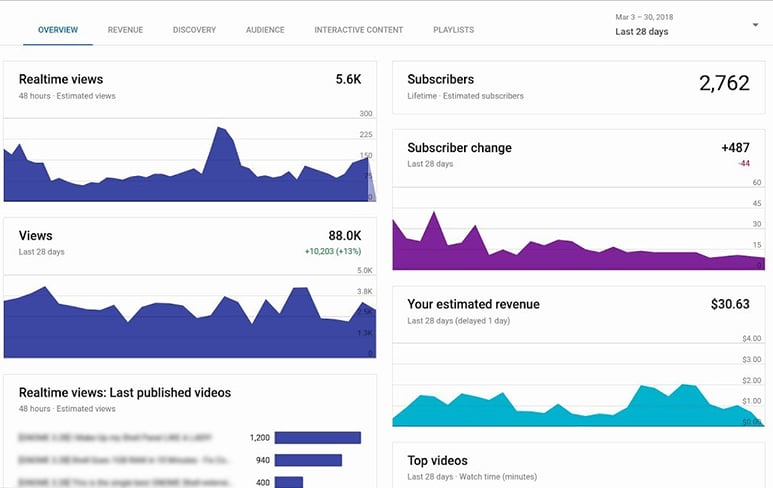Open the Subscribers card heading
773x488 pixels.
pyautogui.click(x=441, y=79)
